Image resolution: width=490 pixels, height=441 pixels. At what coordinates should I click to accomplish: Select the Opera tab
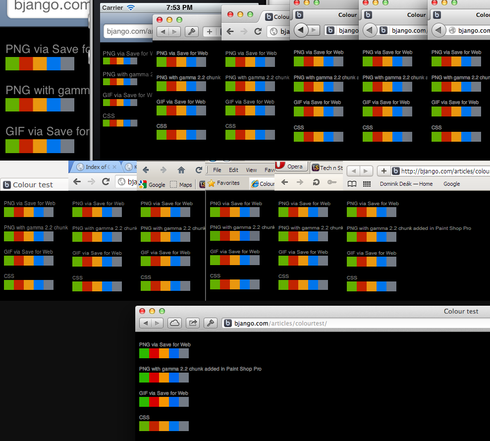tap(291, 166)
